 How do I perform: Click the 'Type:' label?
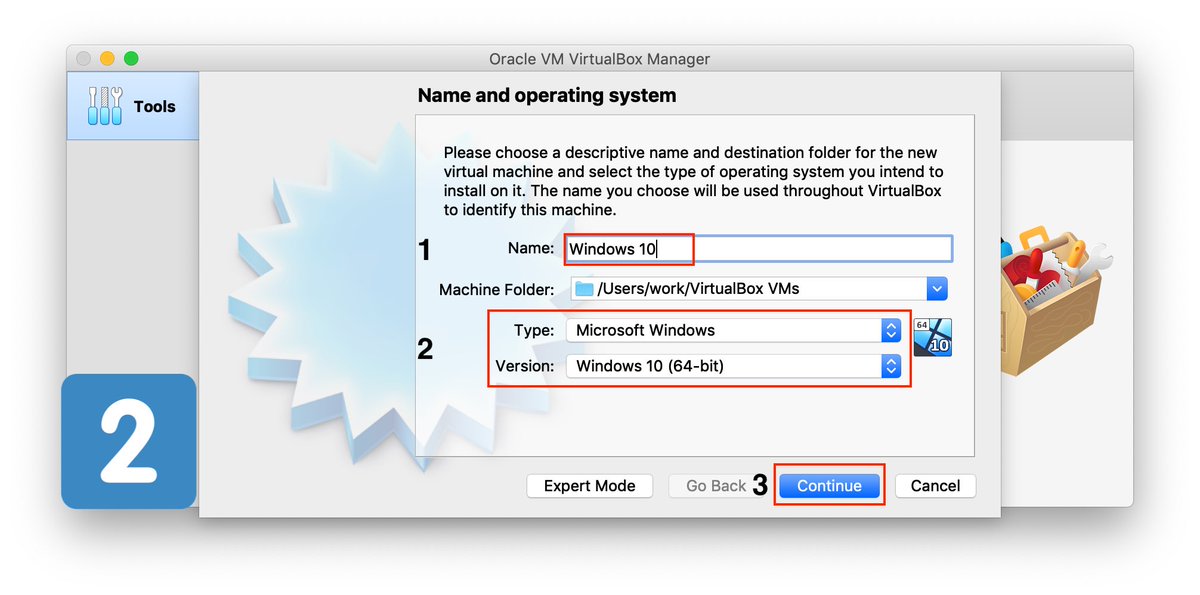pos(534,330)
